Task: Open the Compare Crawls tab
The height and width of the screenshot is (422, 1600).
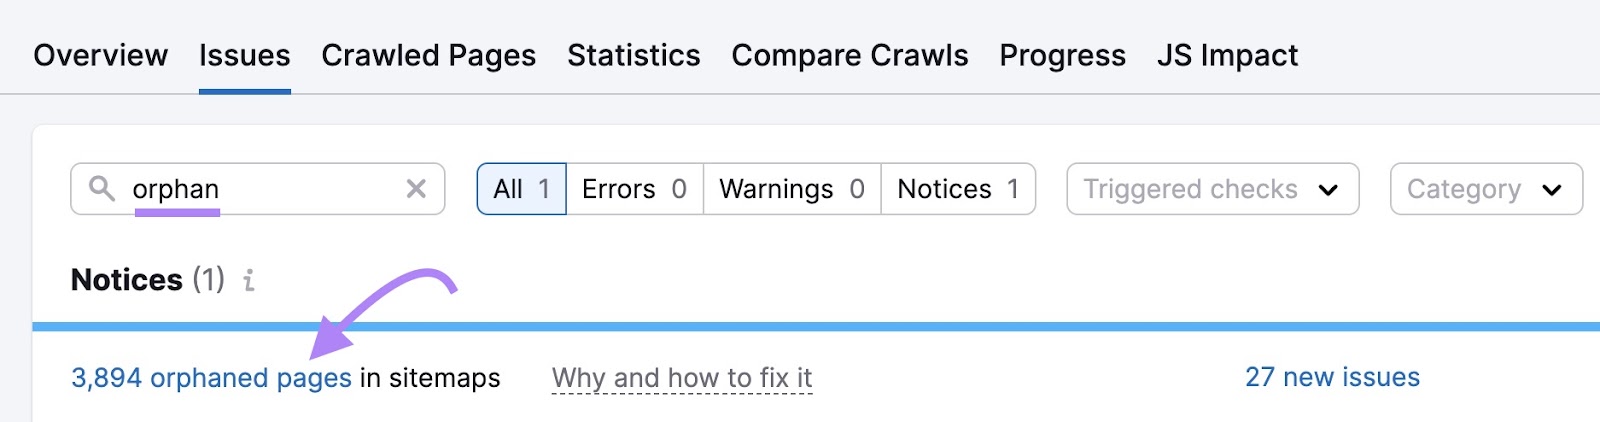Action: [849, 55]
